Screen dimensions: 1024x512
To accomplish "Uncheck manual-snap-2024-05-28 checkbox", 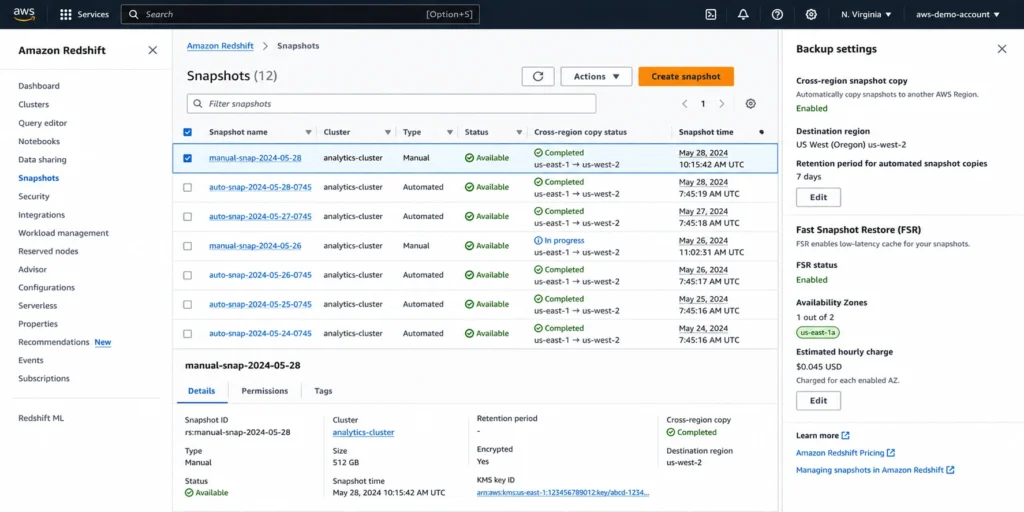I will pyautogui.click(x=187, y=158).
